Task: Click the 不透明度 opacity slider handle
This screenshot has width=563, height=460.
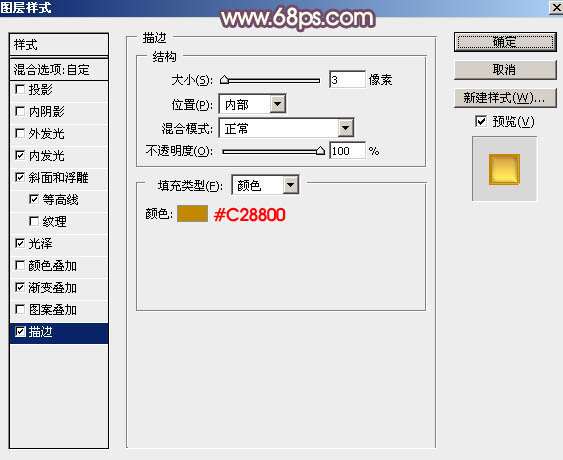Action: point(320,151)
